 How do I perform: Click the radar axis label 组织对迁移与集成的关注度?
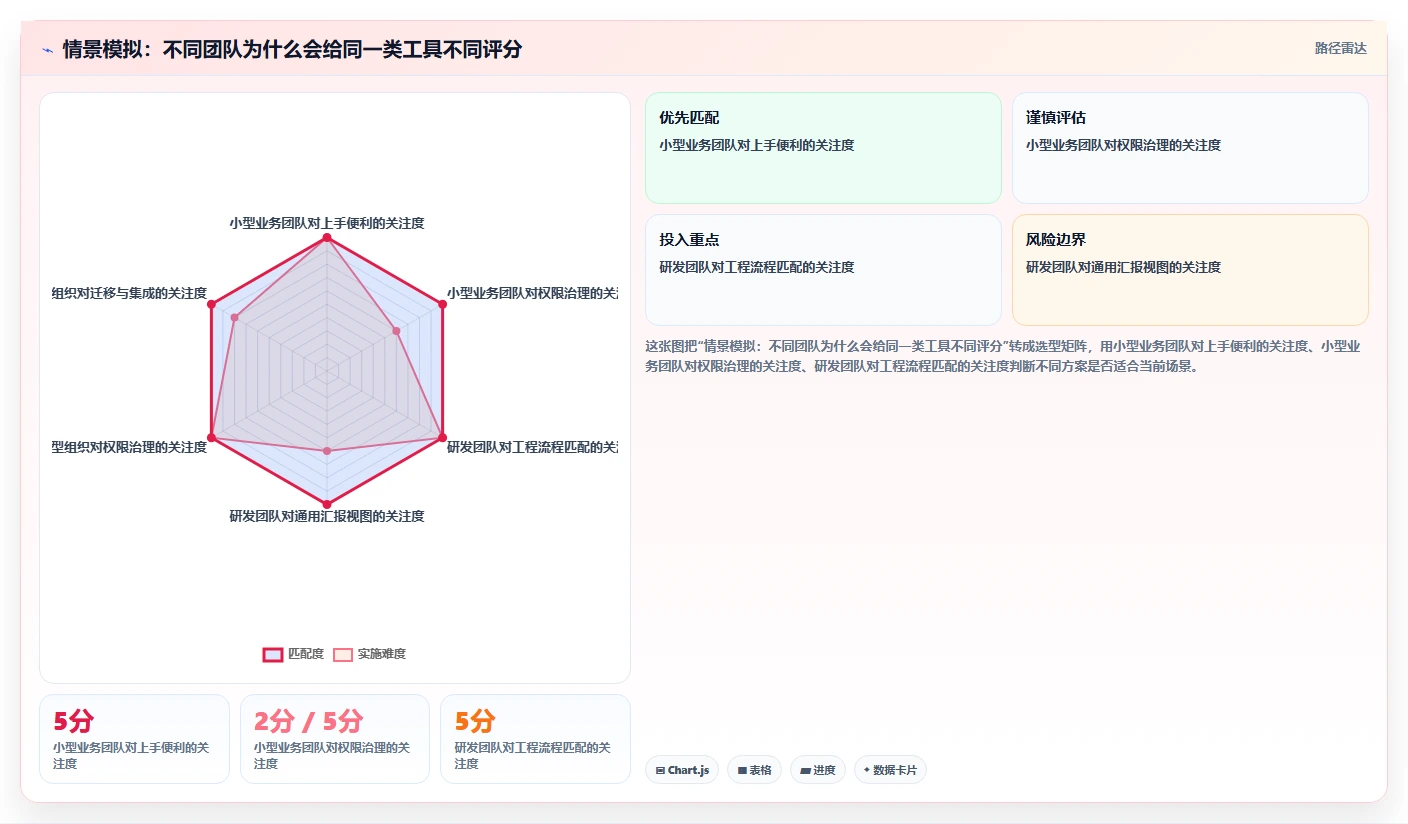(129, 293)
